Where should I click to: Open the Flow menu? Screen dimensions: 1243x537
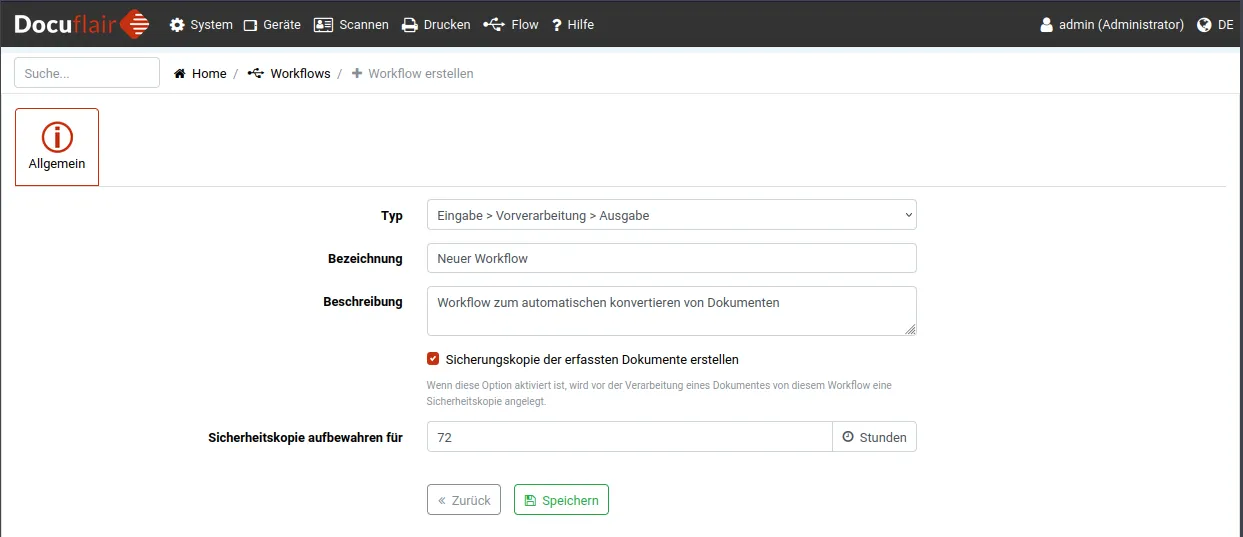pyautogui.click(x=511, y=25)
